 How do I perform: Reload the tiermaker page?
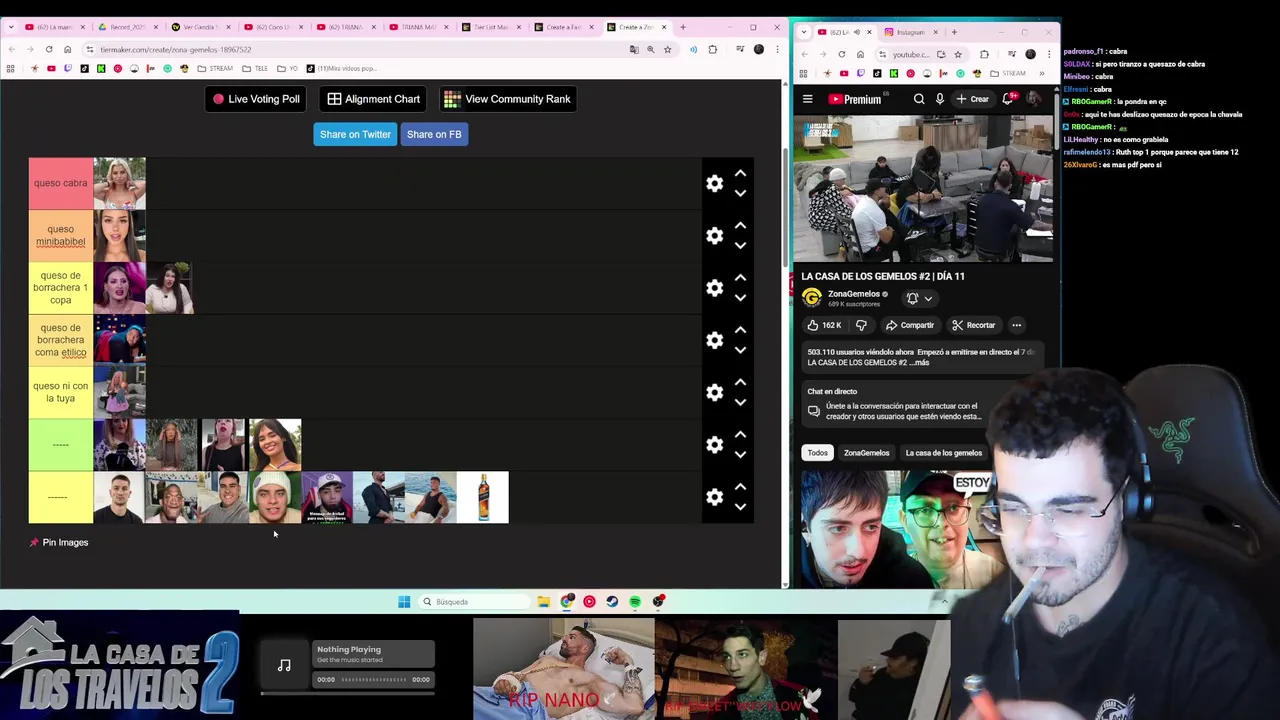tap(50, 49)
